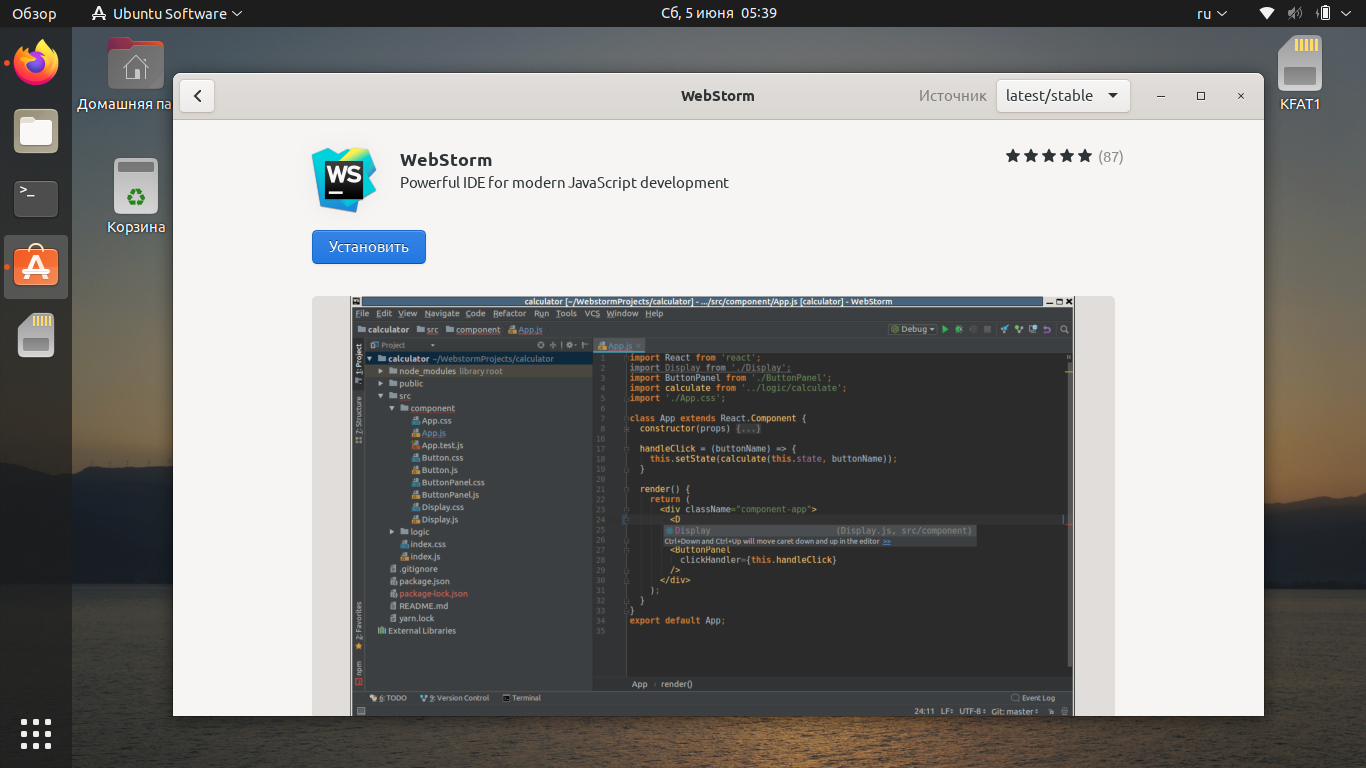Click the volume icon in top bar
The image size is (1366, 768).
pos(1295,13)
